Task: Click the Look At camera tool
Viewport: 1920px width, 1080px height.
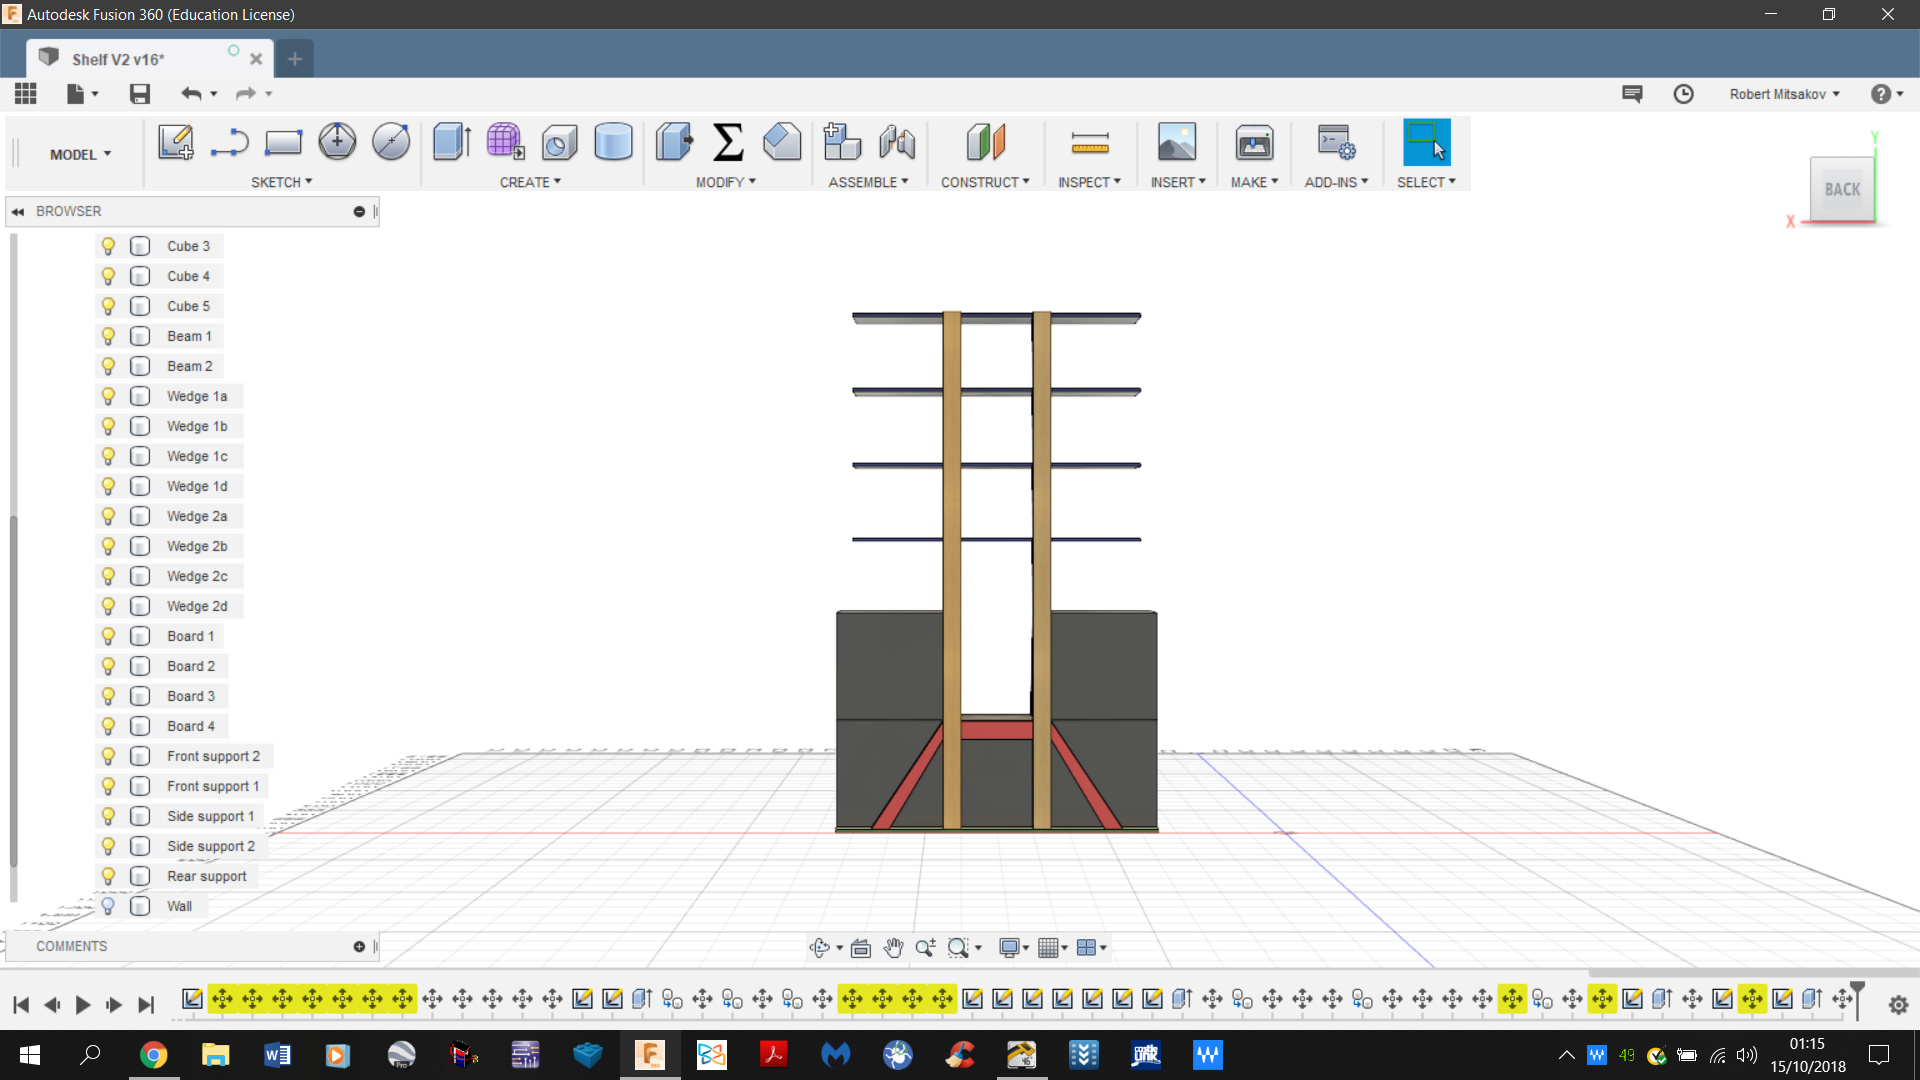Action: point(860,947)
